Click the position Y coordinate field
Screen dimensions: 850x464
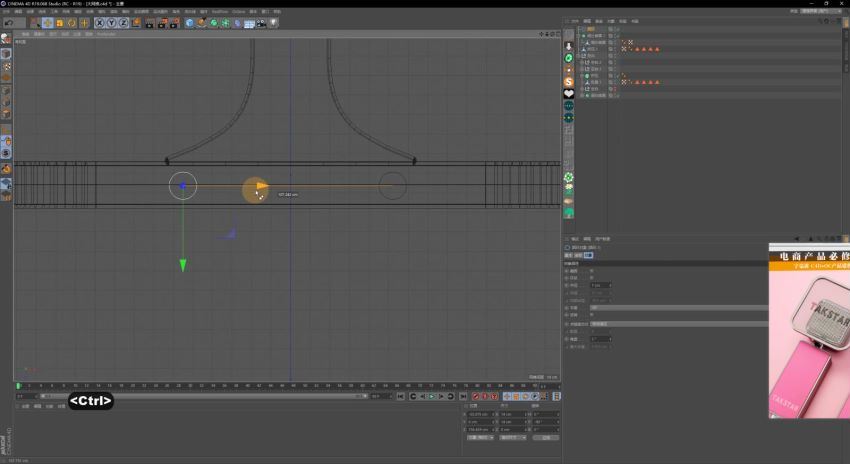tap(481, 422)
